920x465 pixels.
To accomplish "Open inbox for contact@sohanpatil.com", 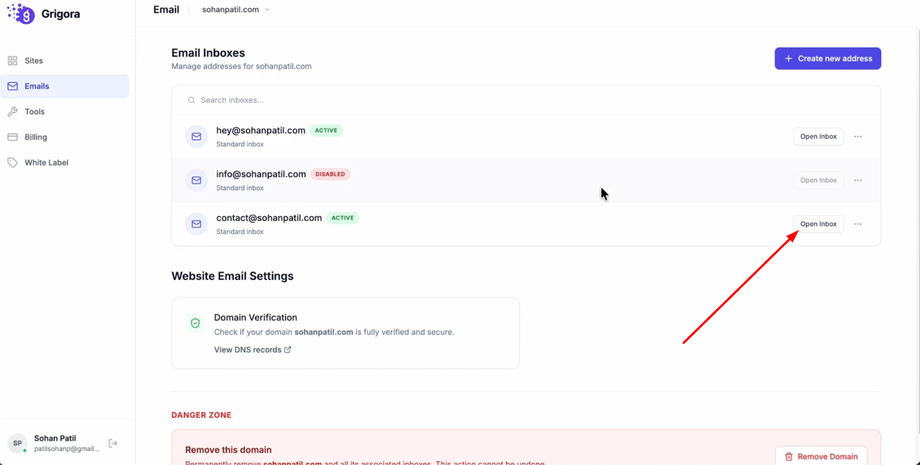I will 818,224.
